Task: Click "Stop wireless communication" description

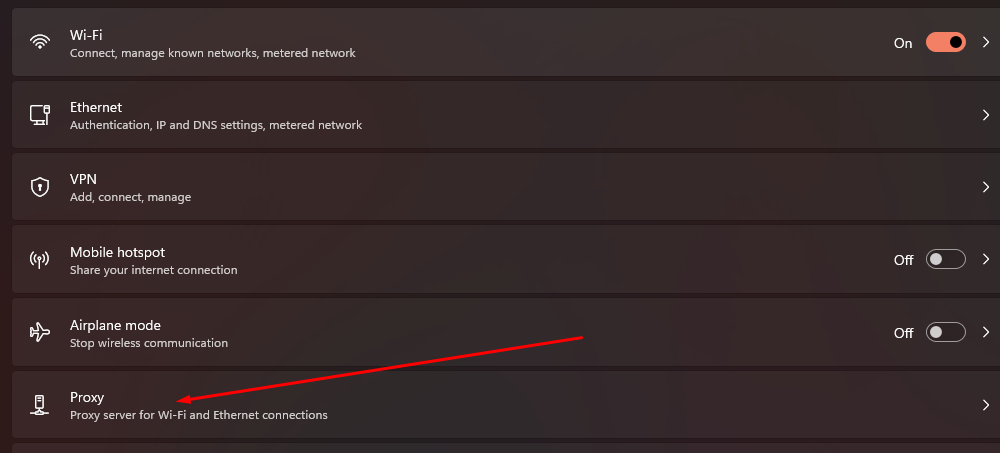Action: tap(148, 343)
